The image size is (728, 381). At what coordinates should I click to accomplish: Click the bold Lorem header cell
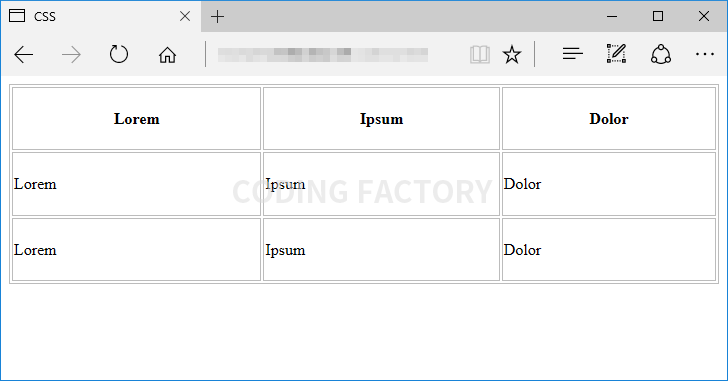coord(136,119)
